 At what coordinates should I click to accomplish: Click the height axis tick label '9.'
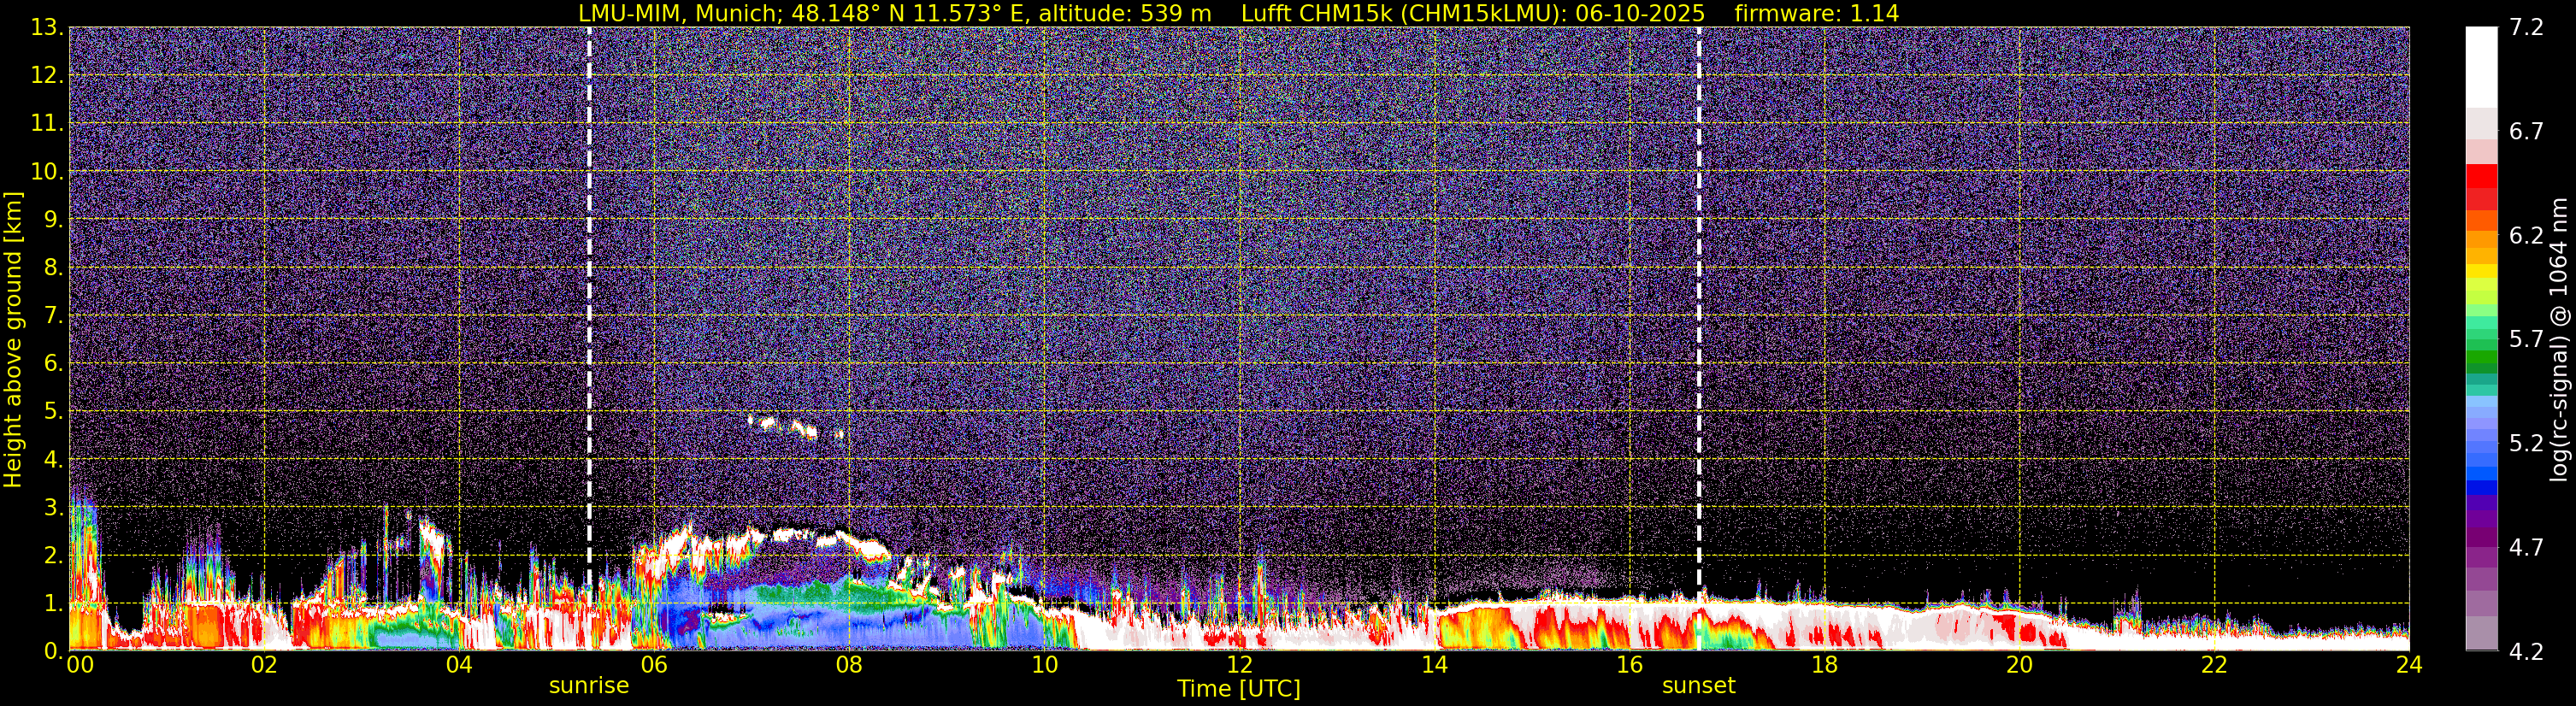(x=53, y=220)
